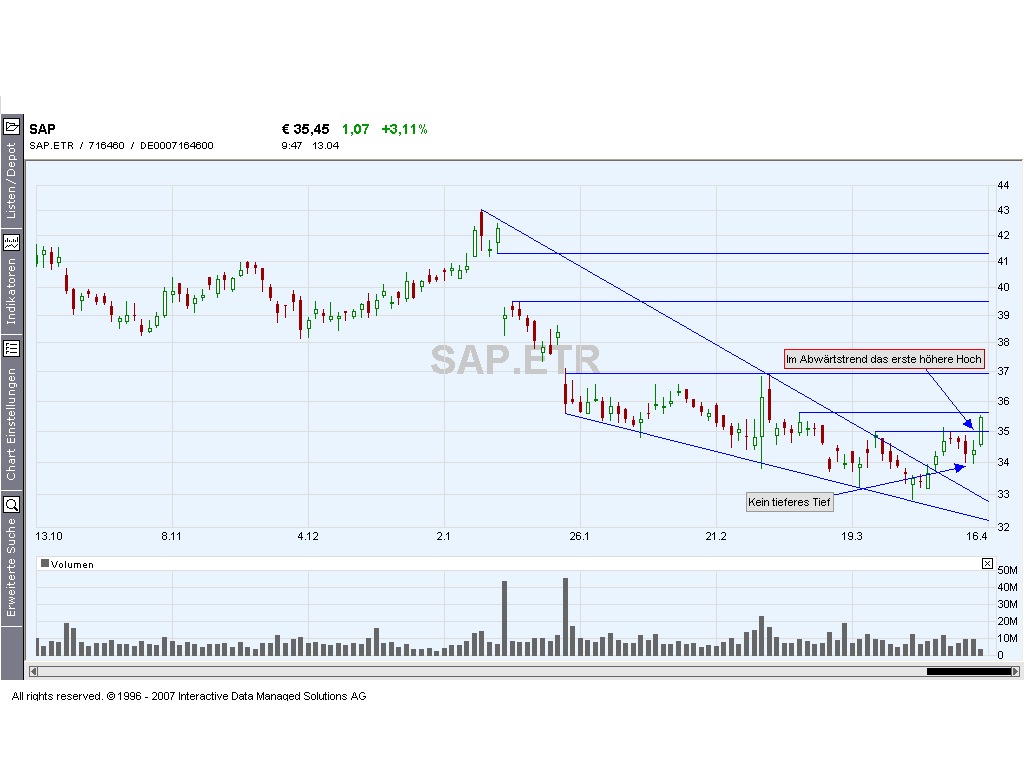This screenshot has width=1024, height=768.
Task: Close the Volumen indicator panel
Action: tap(987, 564)
